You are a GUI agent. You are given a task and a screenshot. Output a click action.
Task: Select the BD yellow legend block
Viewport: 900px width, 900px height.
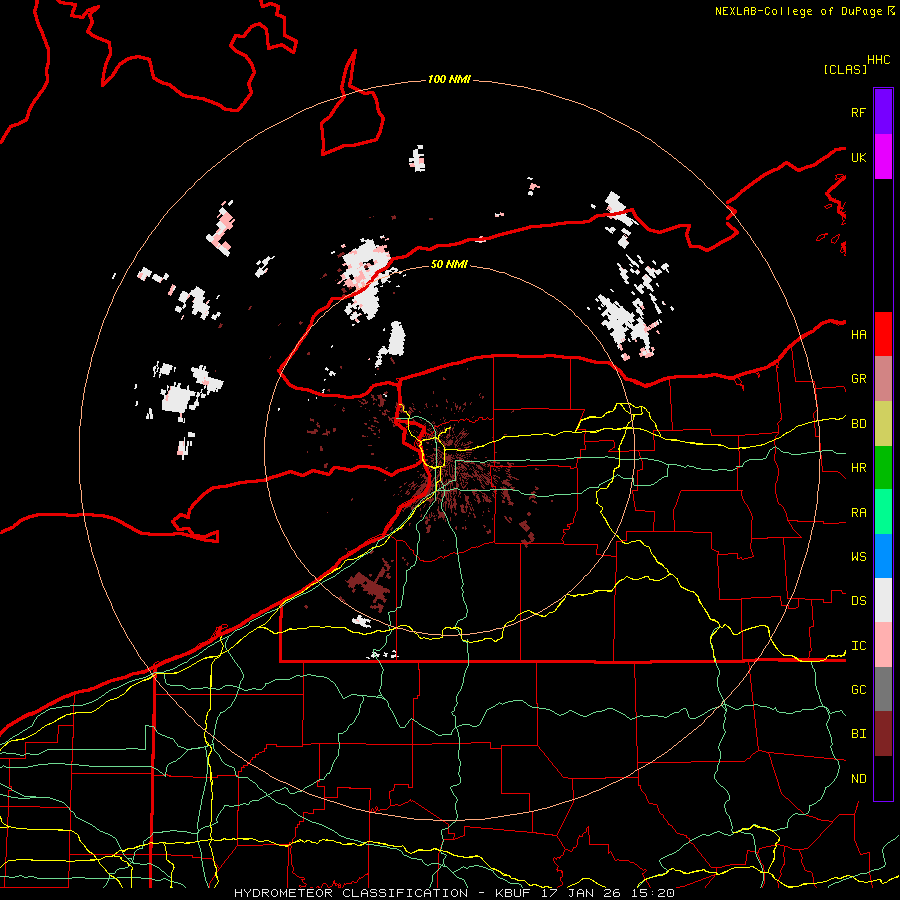[x=883, y=424]
